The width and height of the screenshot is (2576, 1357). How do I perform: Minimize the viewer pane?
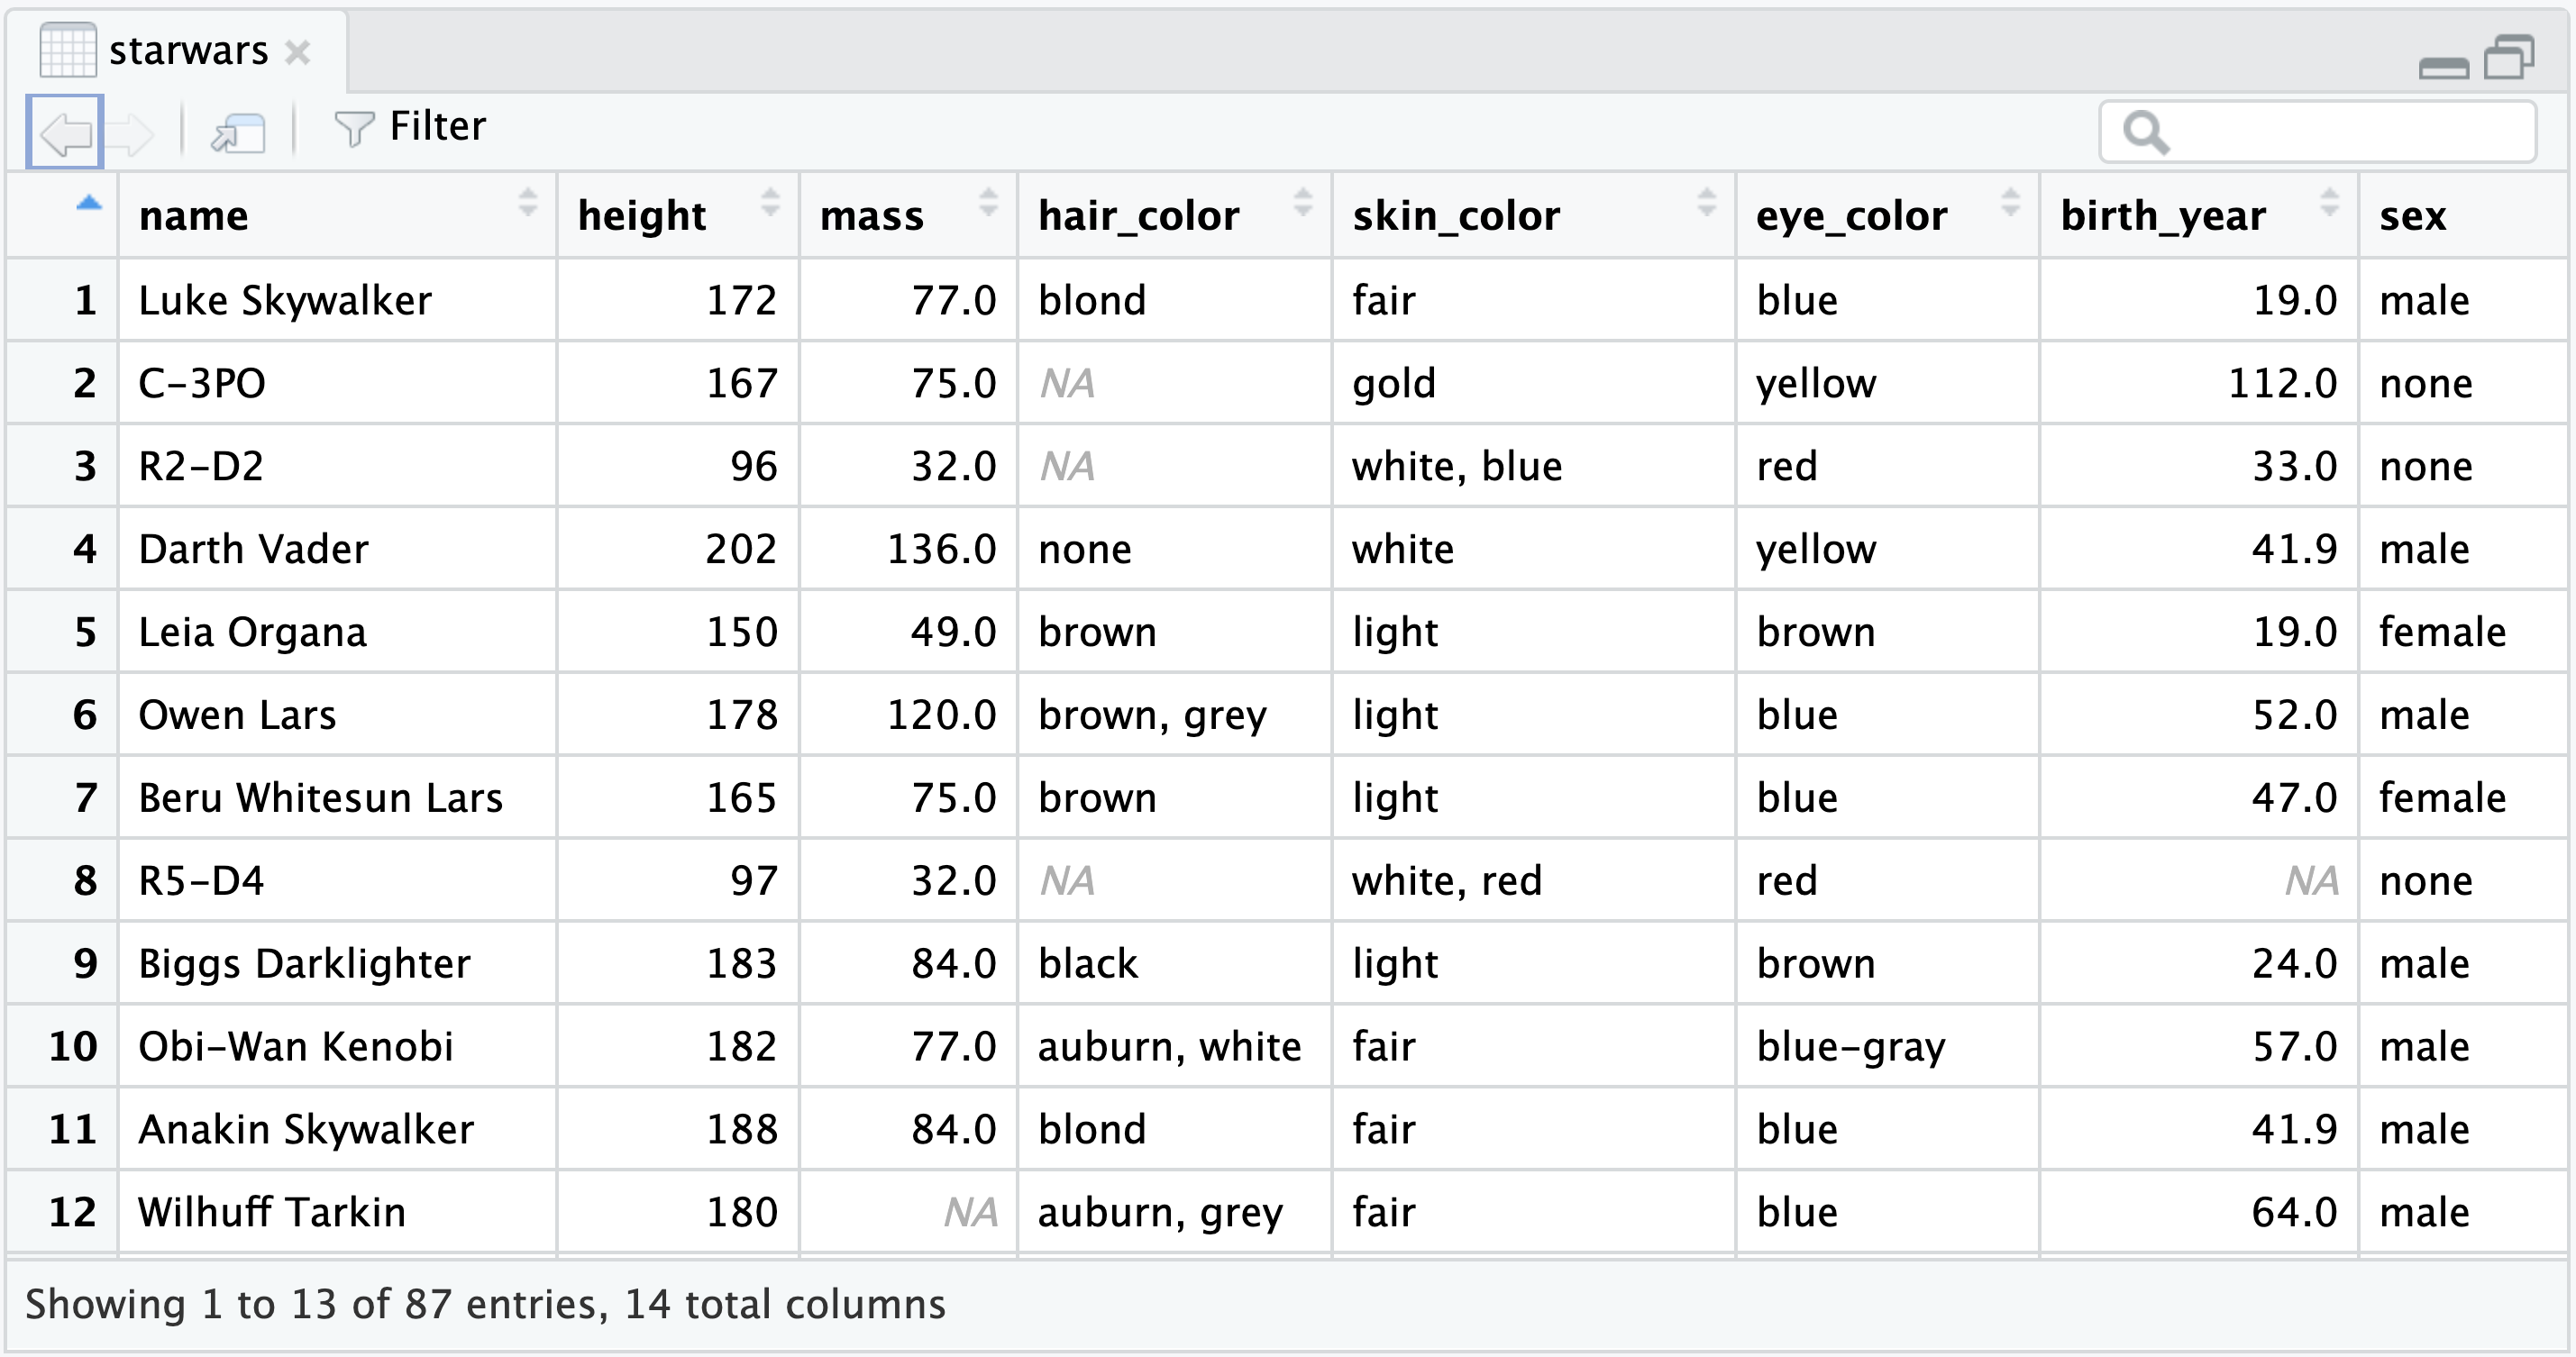2443,67
